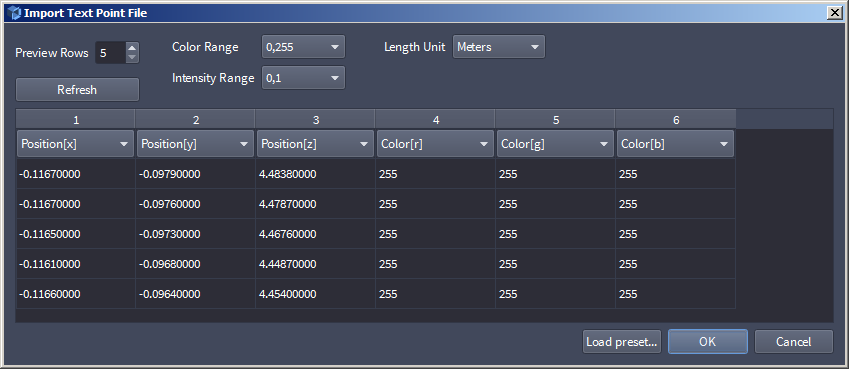Click the application icon in title bar

[x=15, y=13]
